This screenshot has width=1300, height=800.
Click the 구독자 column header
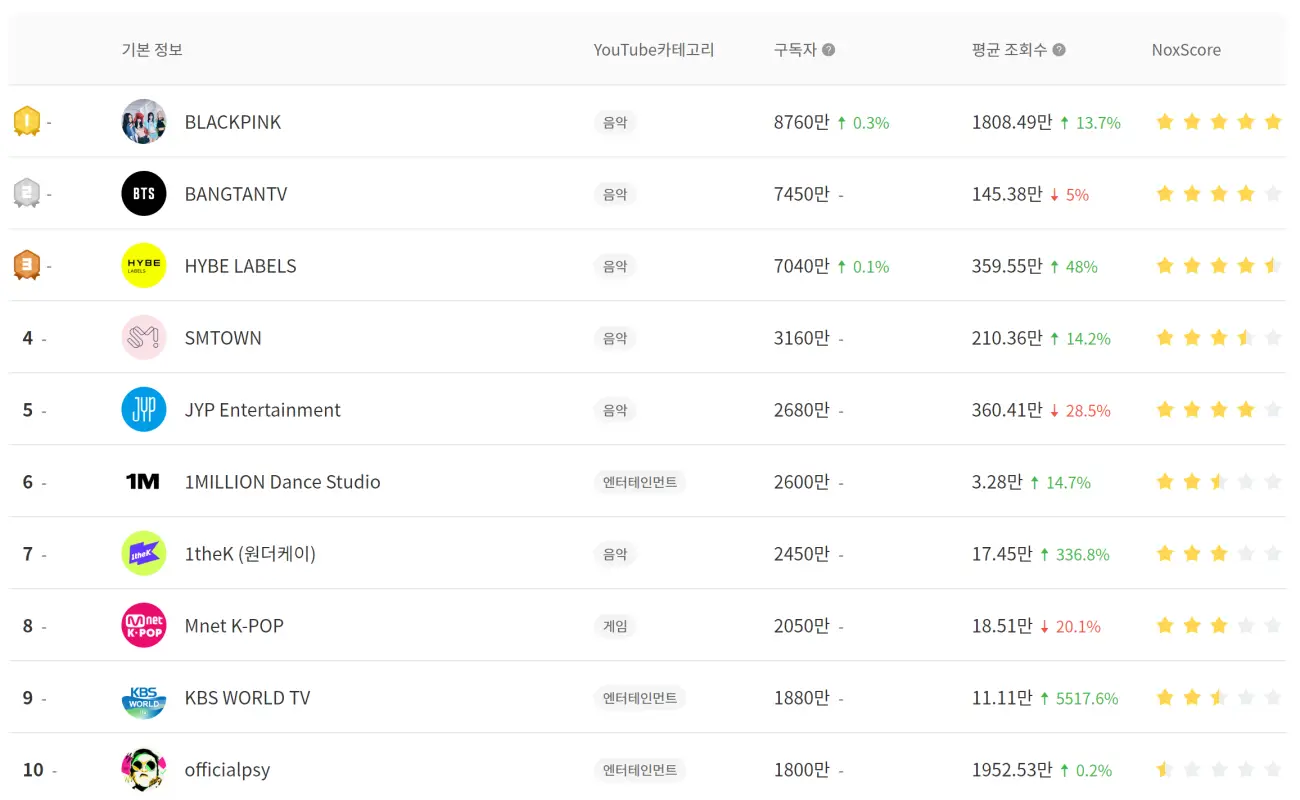click(x=795, y=50)
